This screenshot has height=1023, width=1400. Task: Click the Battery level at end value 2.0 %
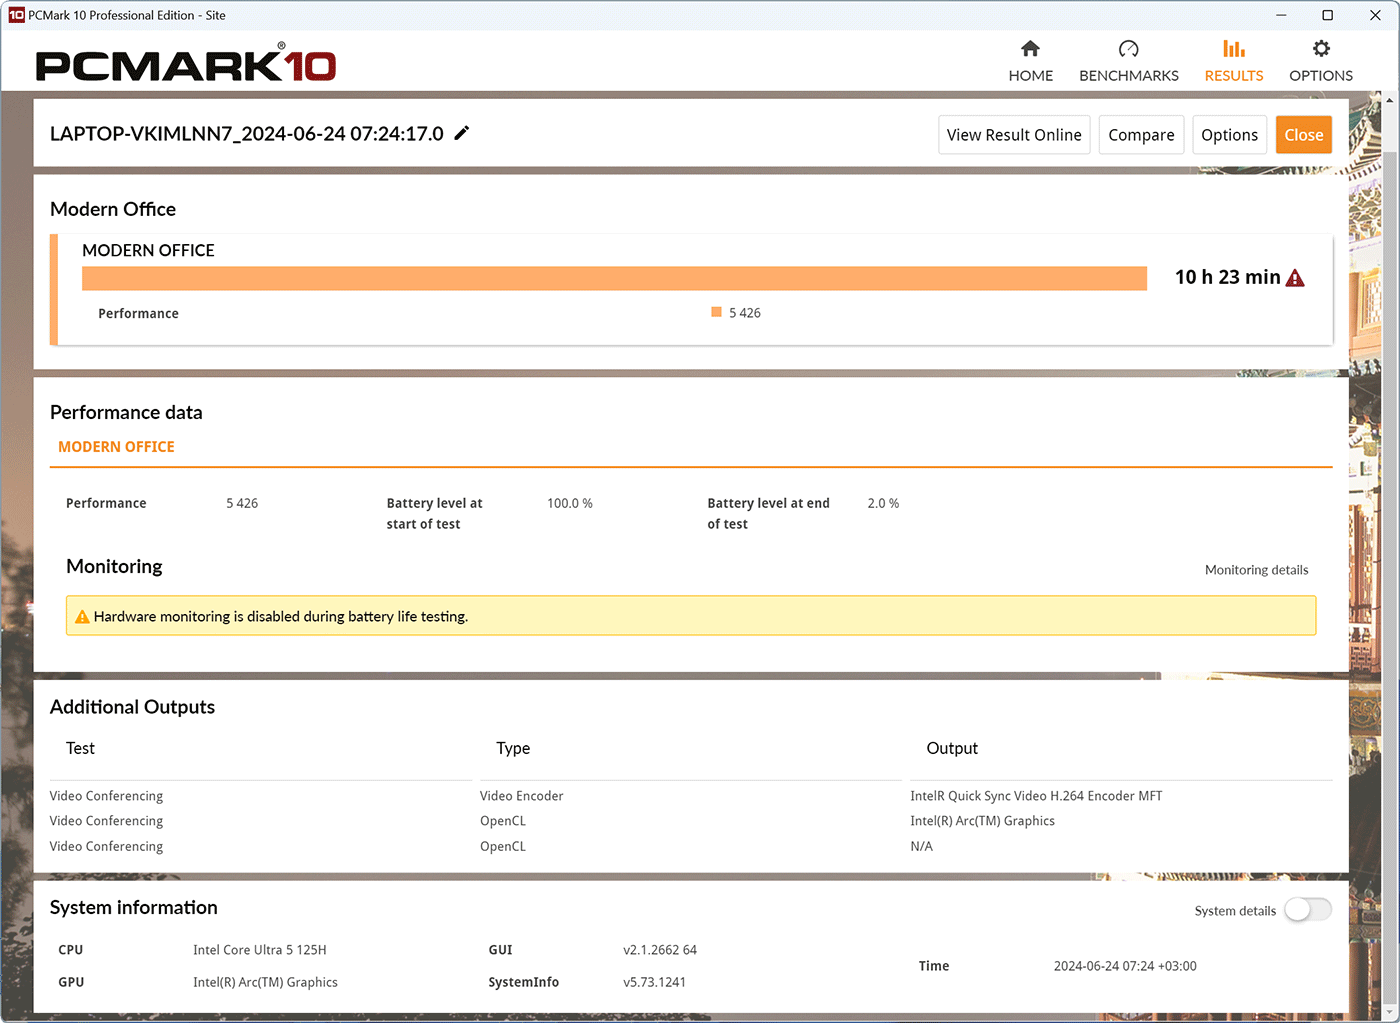point(883,503)
